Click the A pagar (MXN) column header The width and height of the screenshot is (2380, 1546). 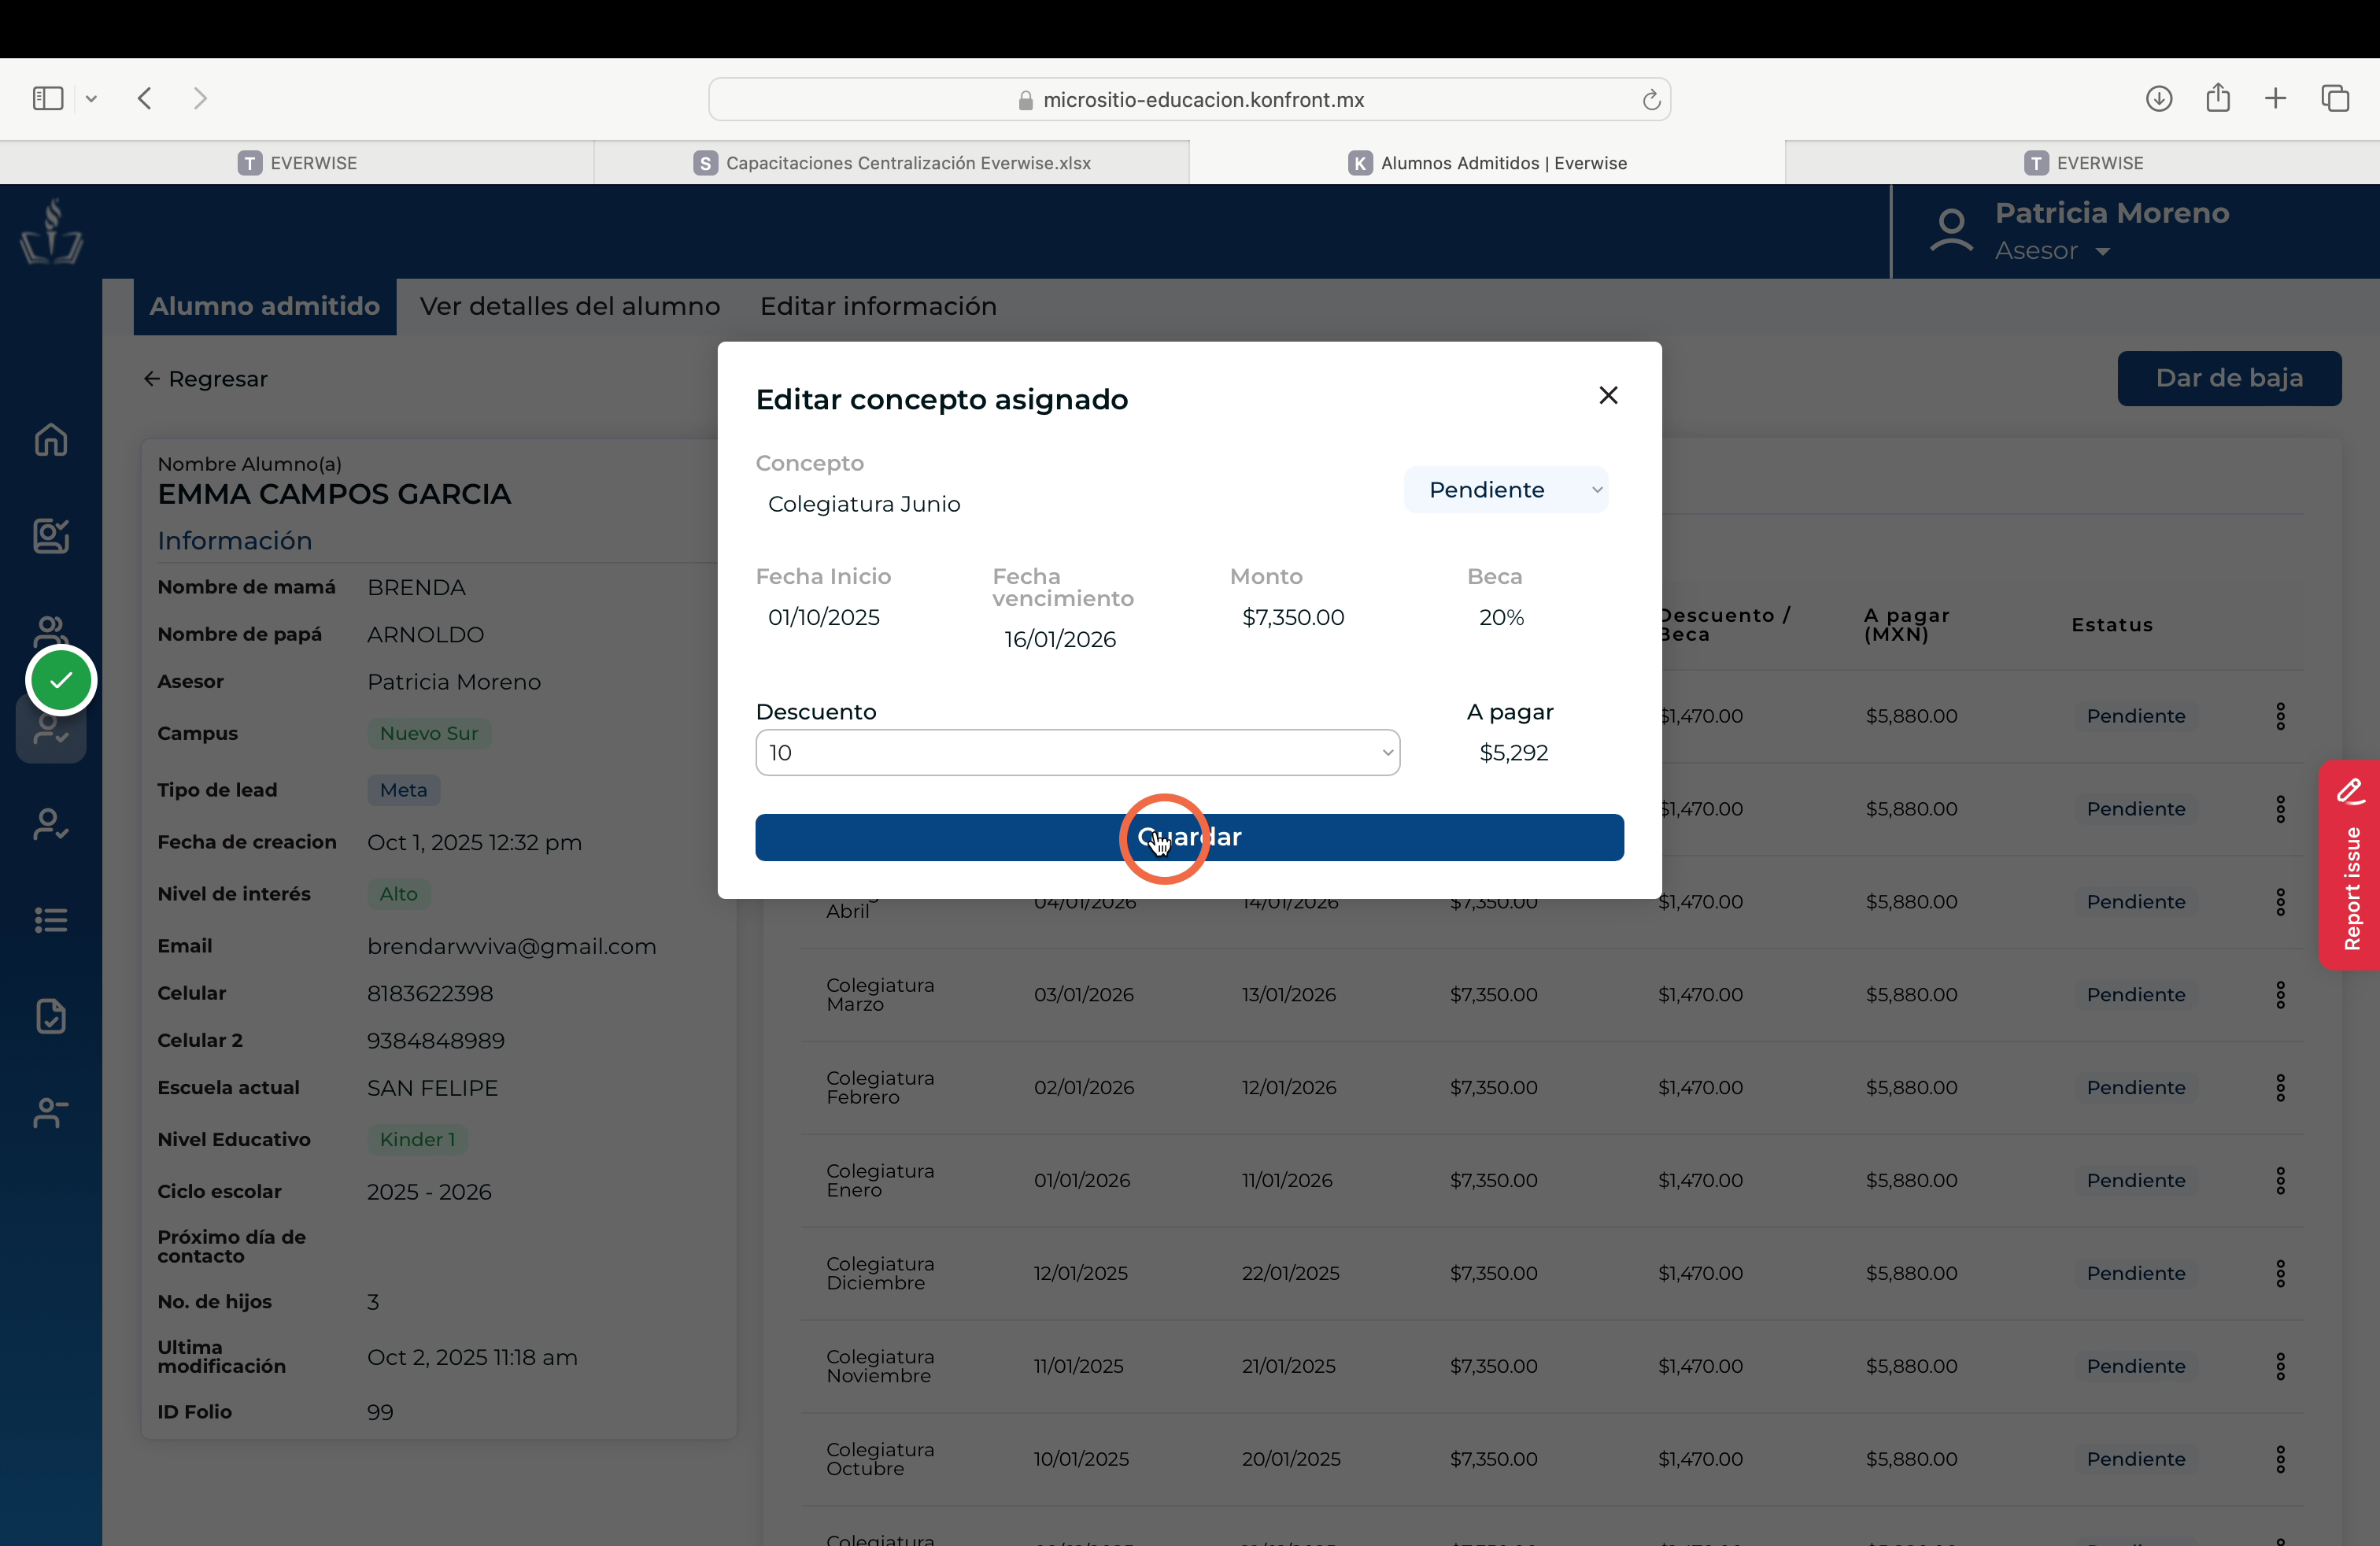tap(1907, 625)
